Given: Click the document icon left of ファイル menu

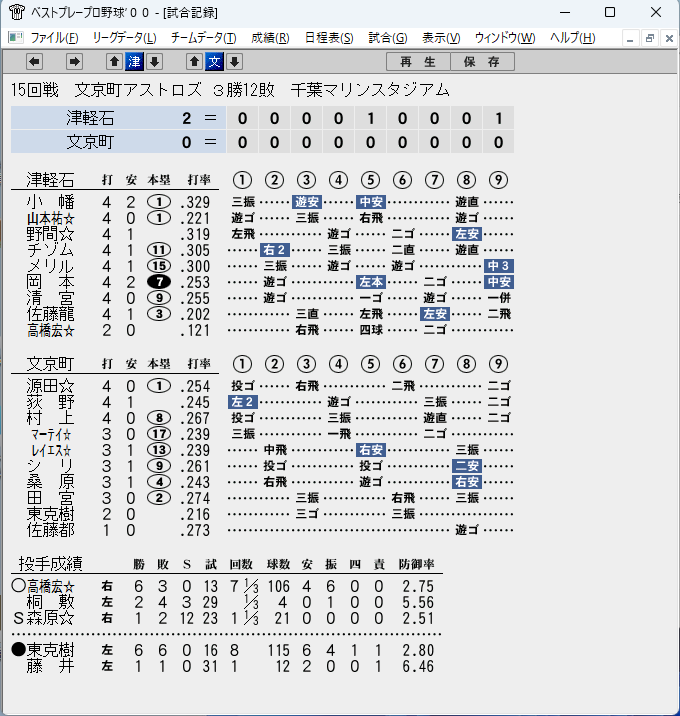Looking at the screenshot, I should (x=16, y=37).
